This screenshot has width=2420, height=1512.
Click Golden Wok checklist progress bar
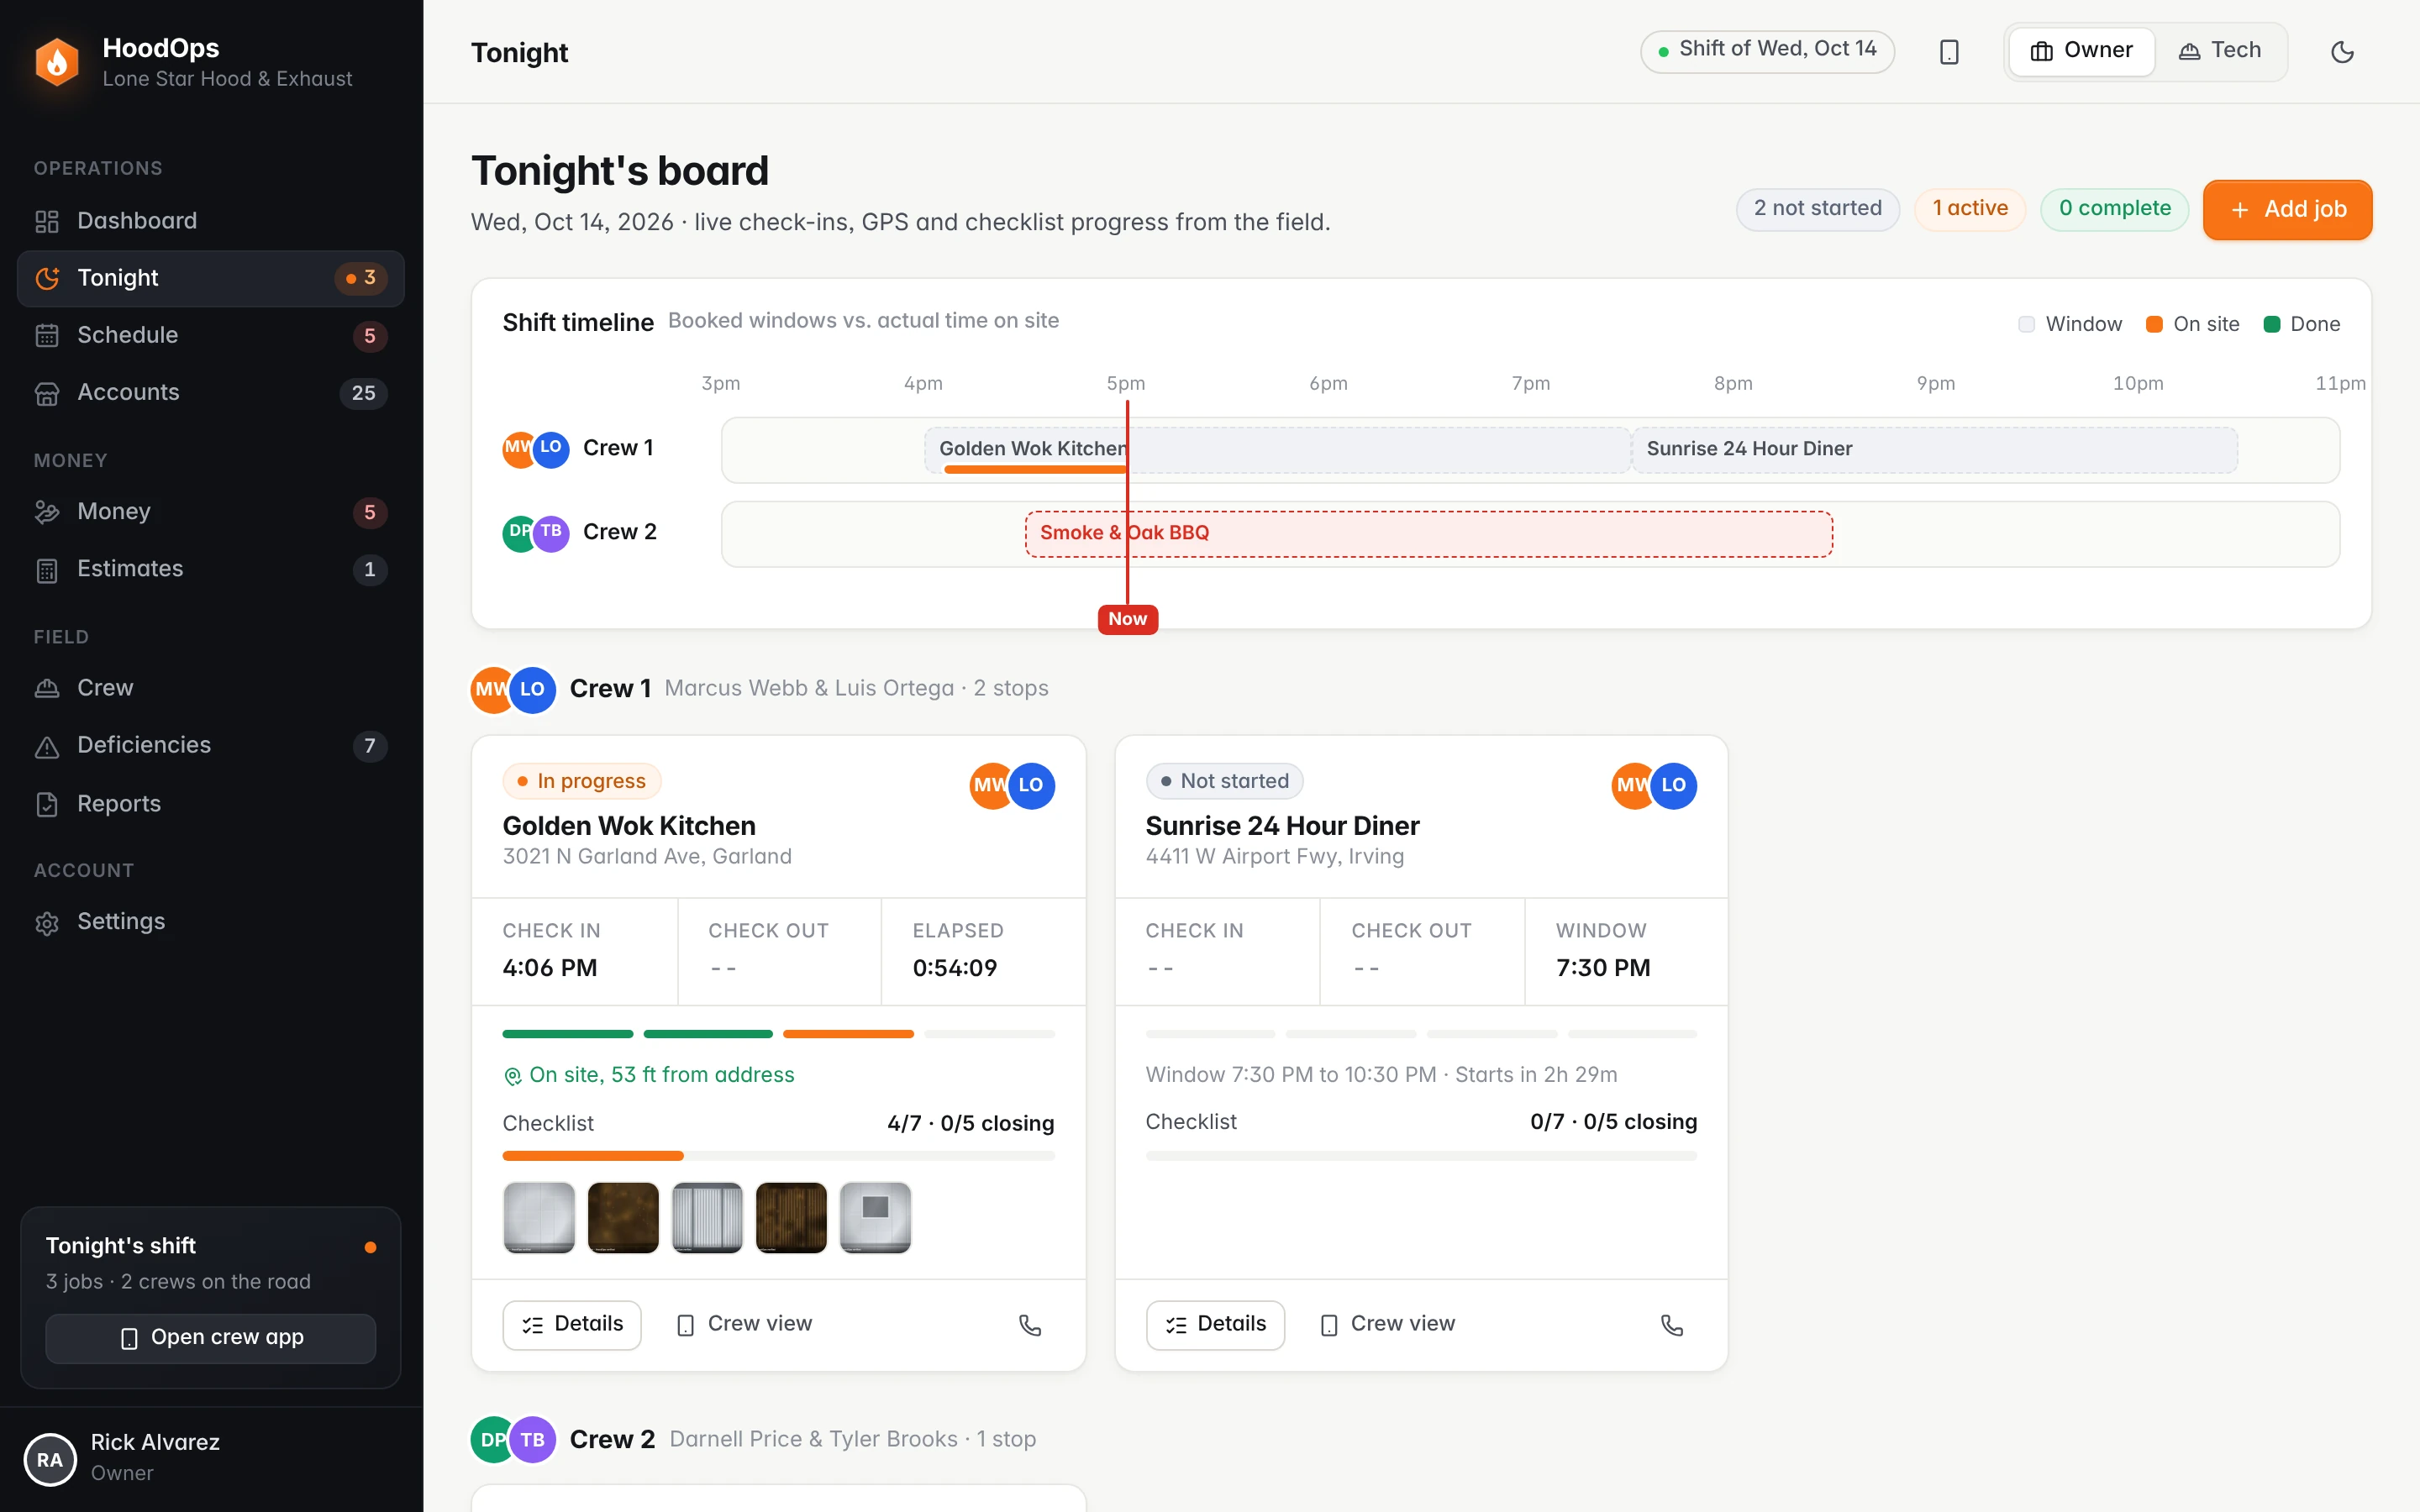pyautogui.click(x=778, y=1156)
